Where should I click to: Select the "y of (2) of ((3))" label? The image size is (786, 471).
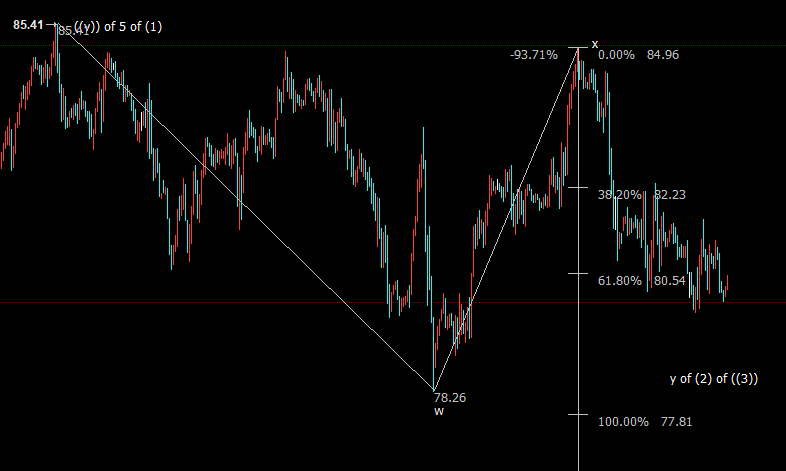(x=713, y=378)
